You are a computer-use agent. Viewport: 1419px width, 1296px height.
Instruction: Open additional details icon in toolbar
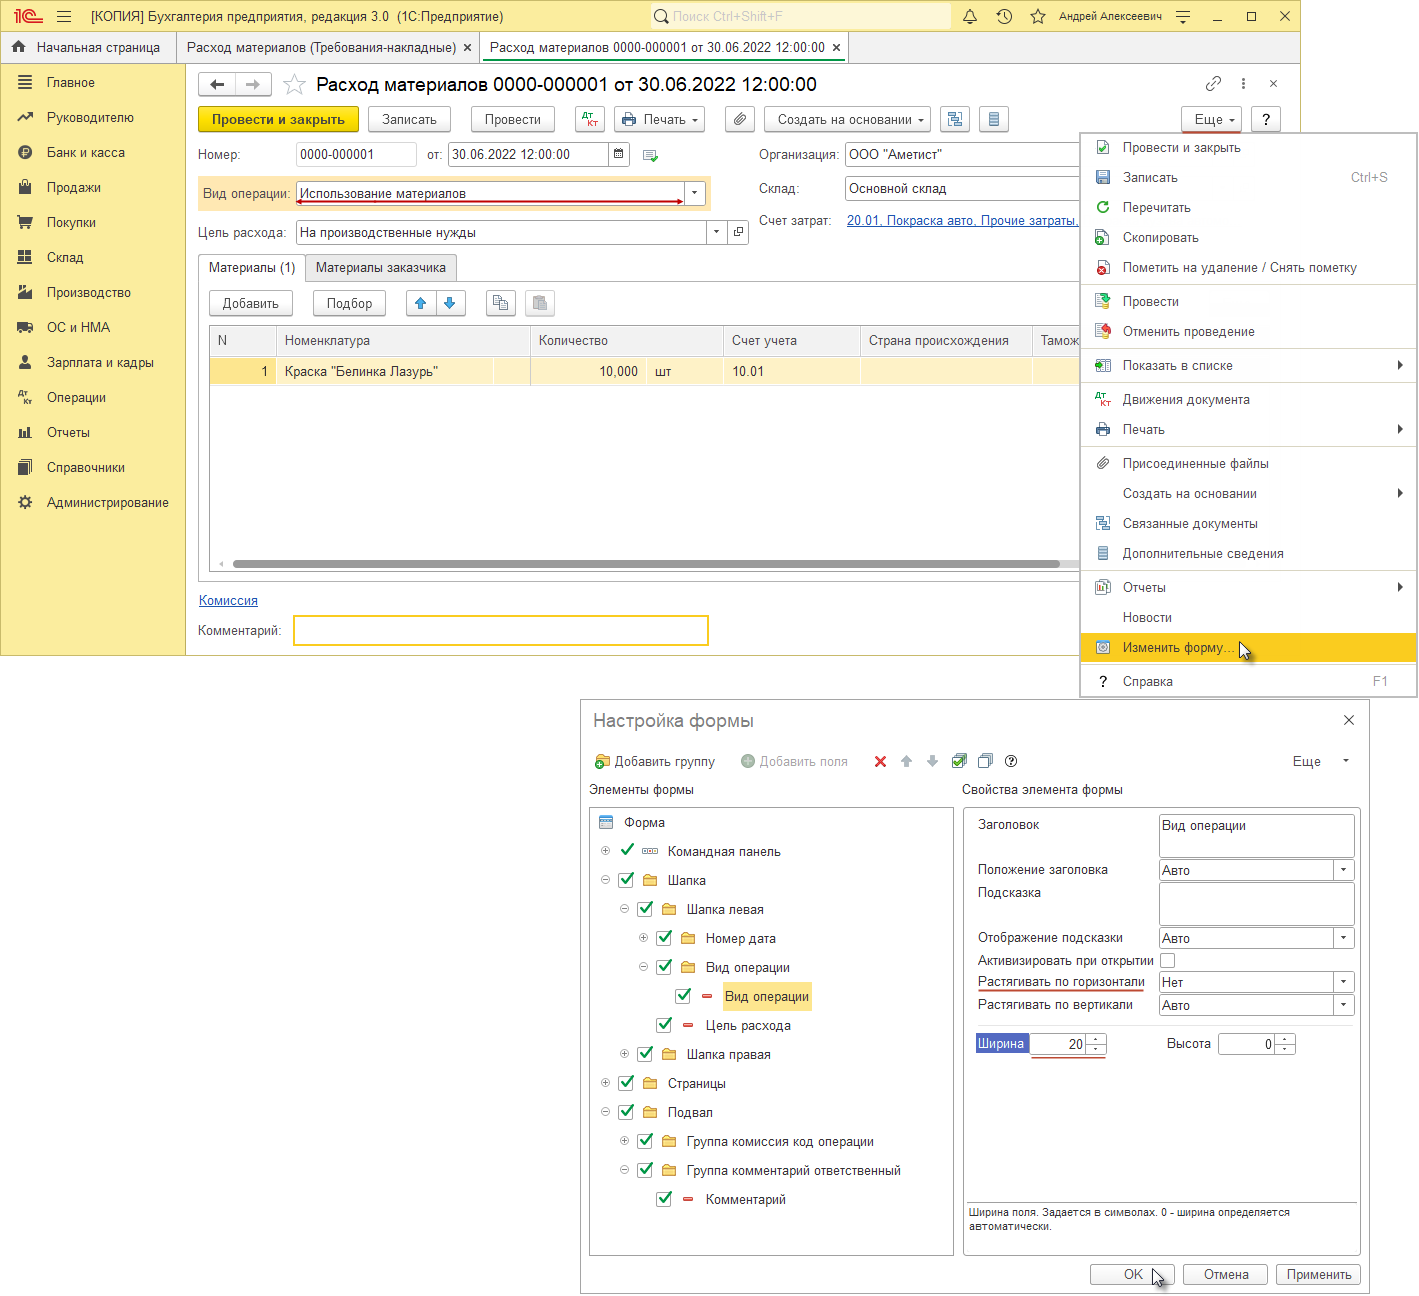[993, 119]
